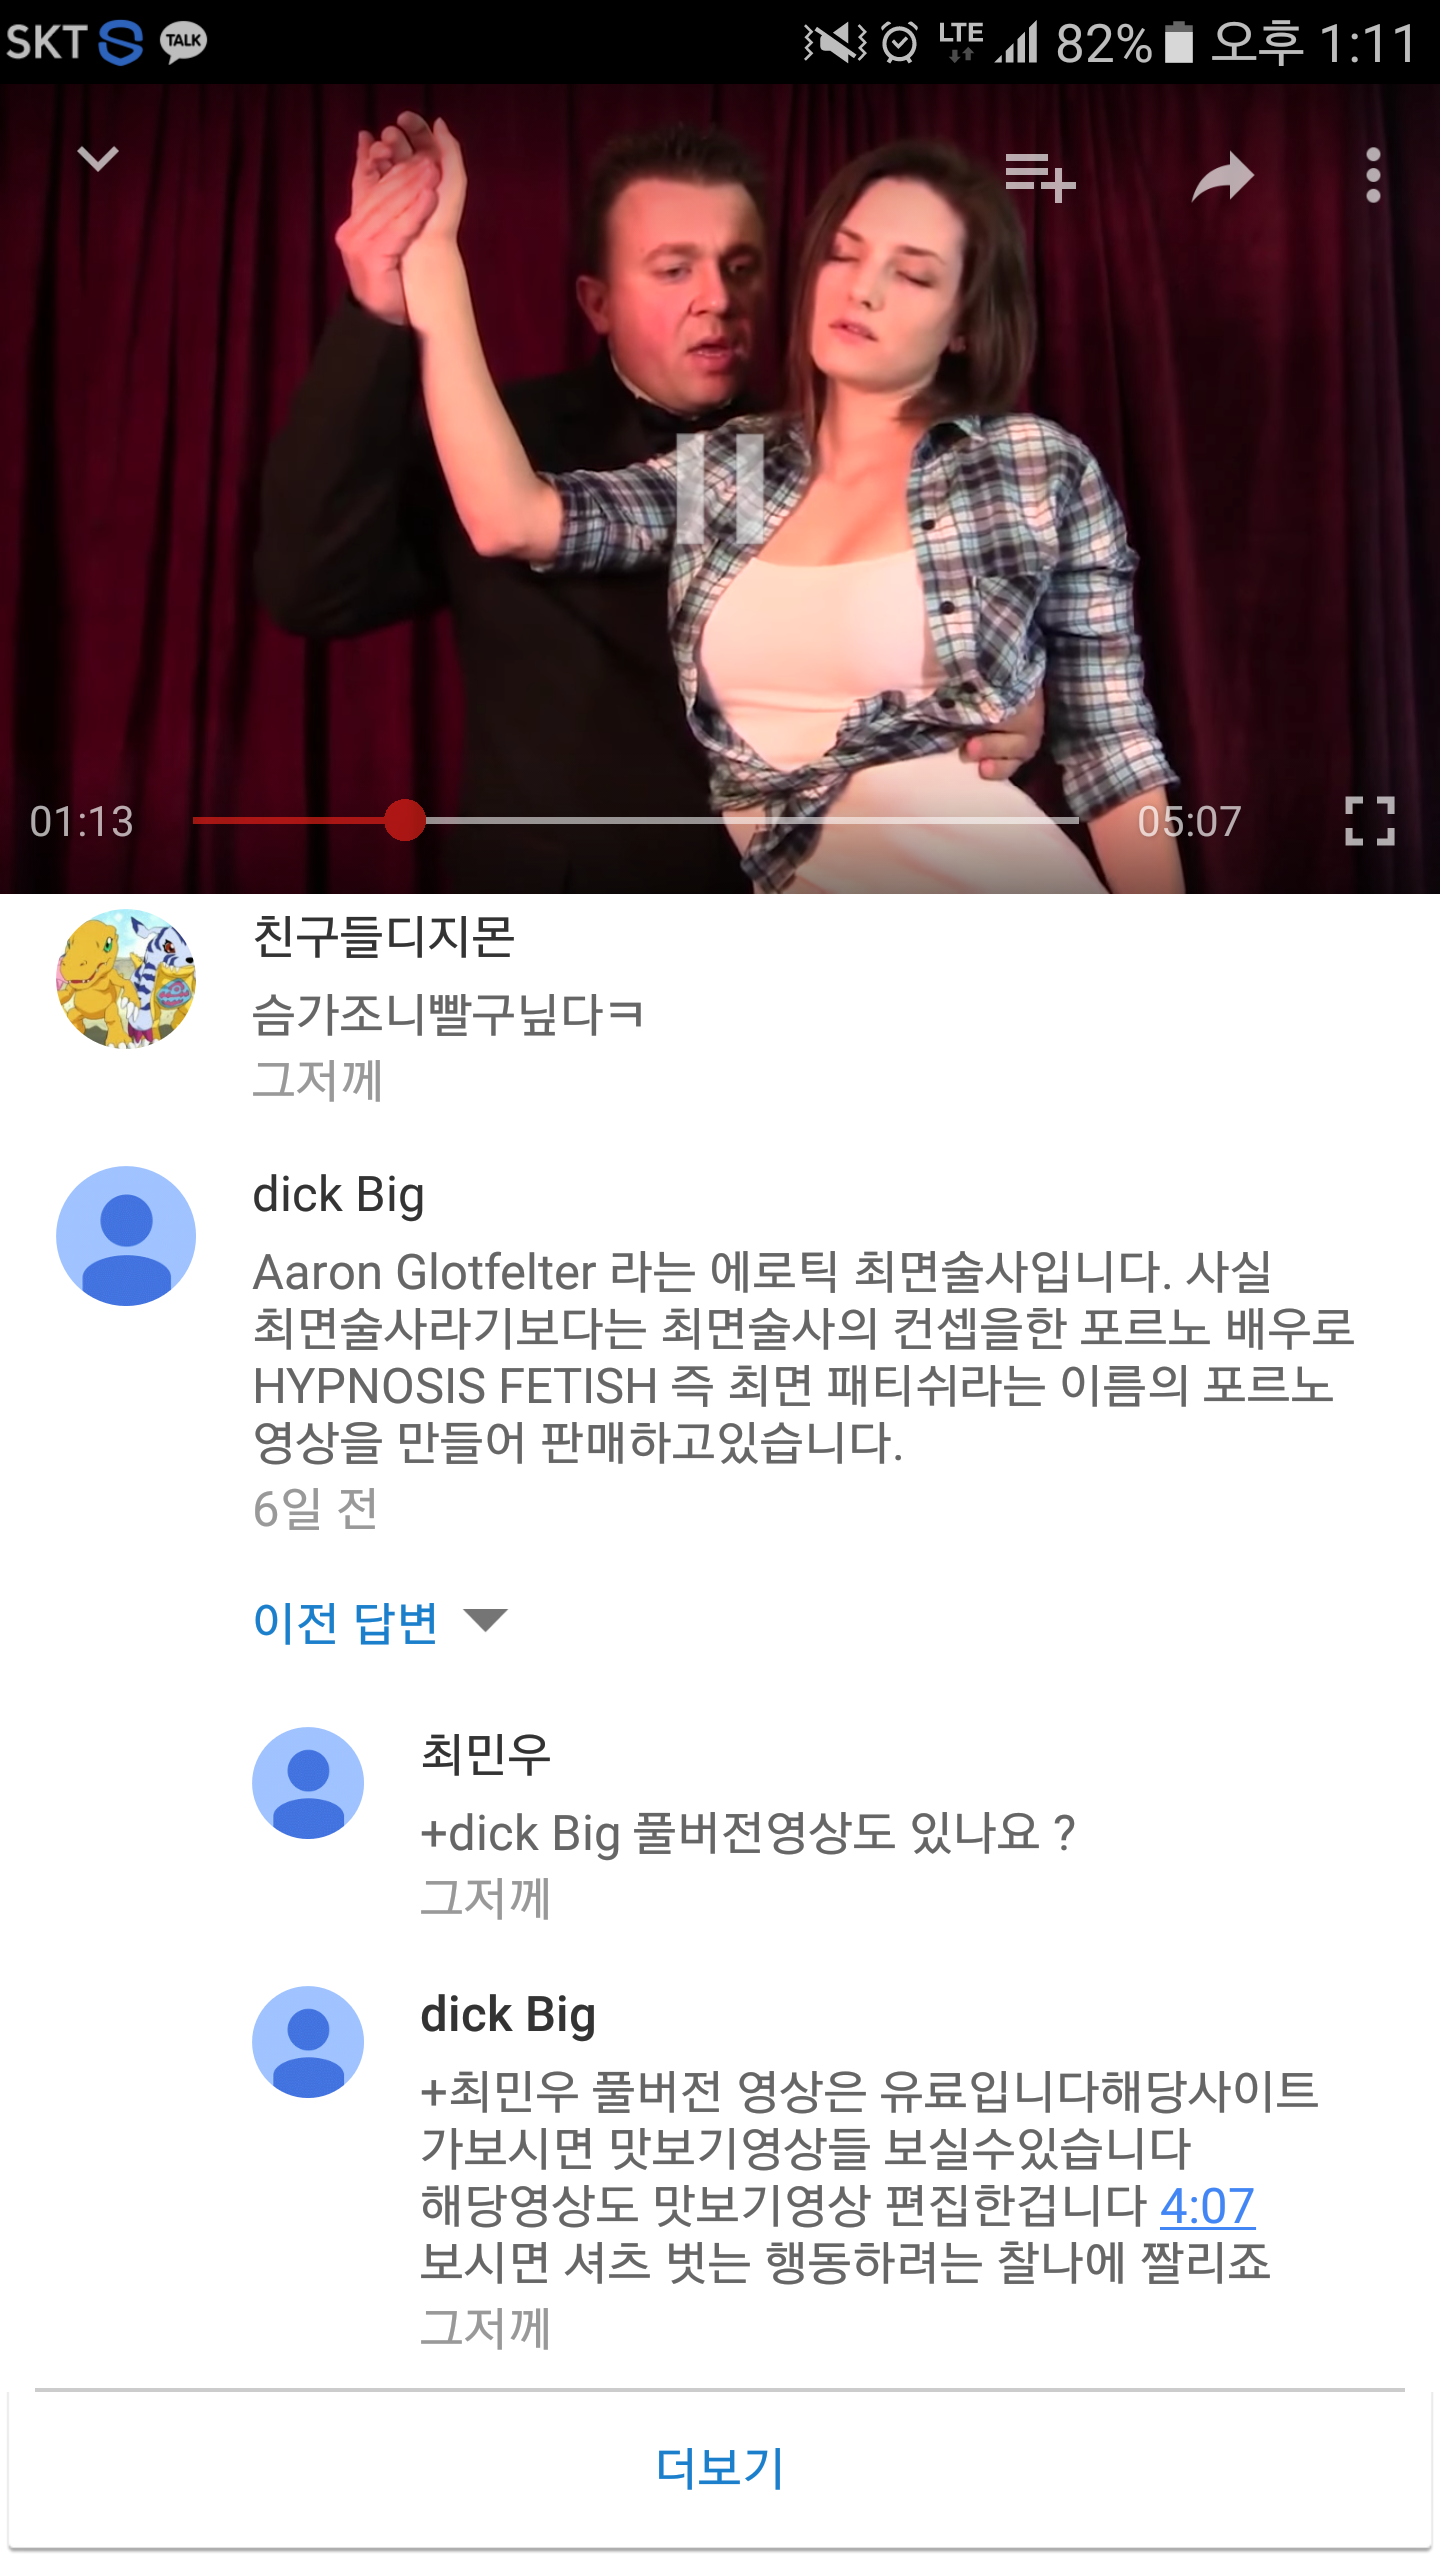Expand previous replies with 이전 답변
This screenshot has height=2560, width=1440.
tap(346, 1622)
